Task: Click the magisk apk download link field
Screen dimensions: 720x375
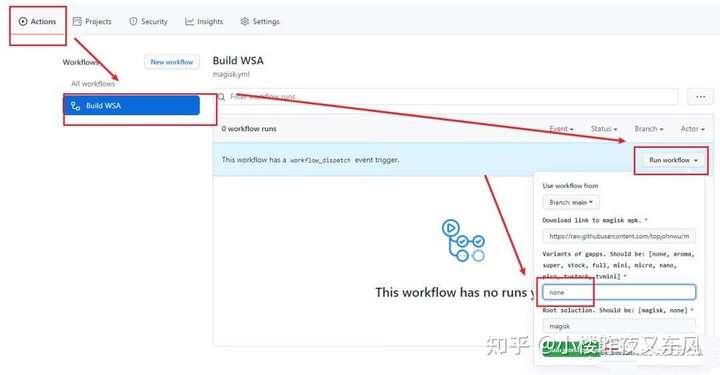Action: click(619, 236)
